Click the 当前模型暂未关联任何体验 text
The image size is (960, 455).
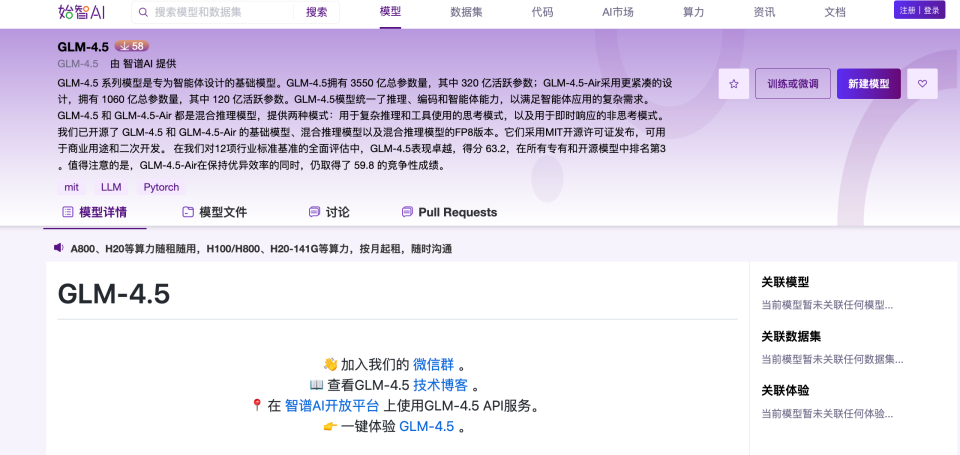coord(827,414)
